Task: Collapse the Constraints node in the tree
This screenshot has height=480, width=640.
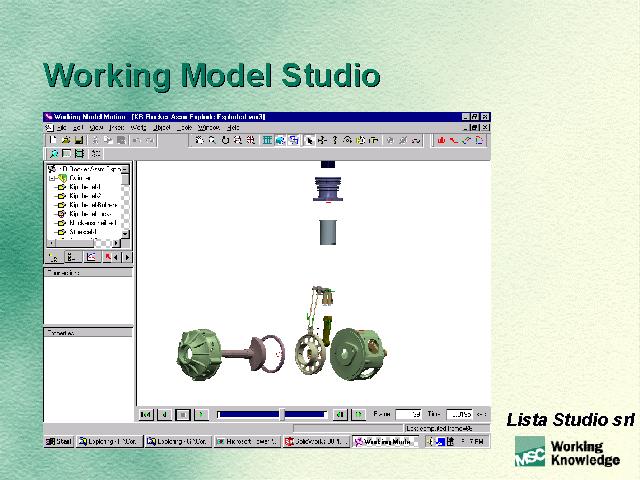Action: pos(52,178)
